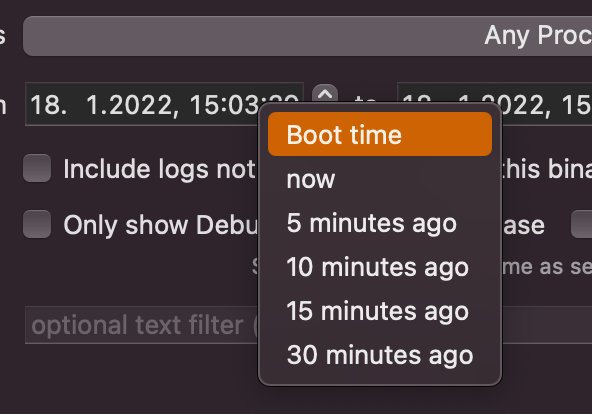592x414 pixels.
Task: Click the 'Include logs not' label text
Action: (160, 169)
